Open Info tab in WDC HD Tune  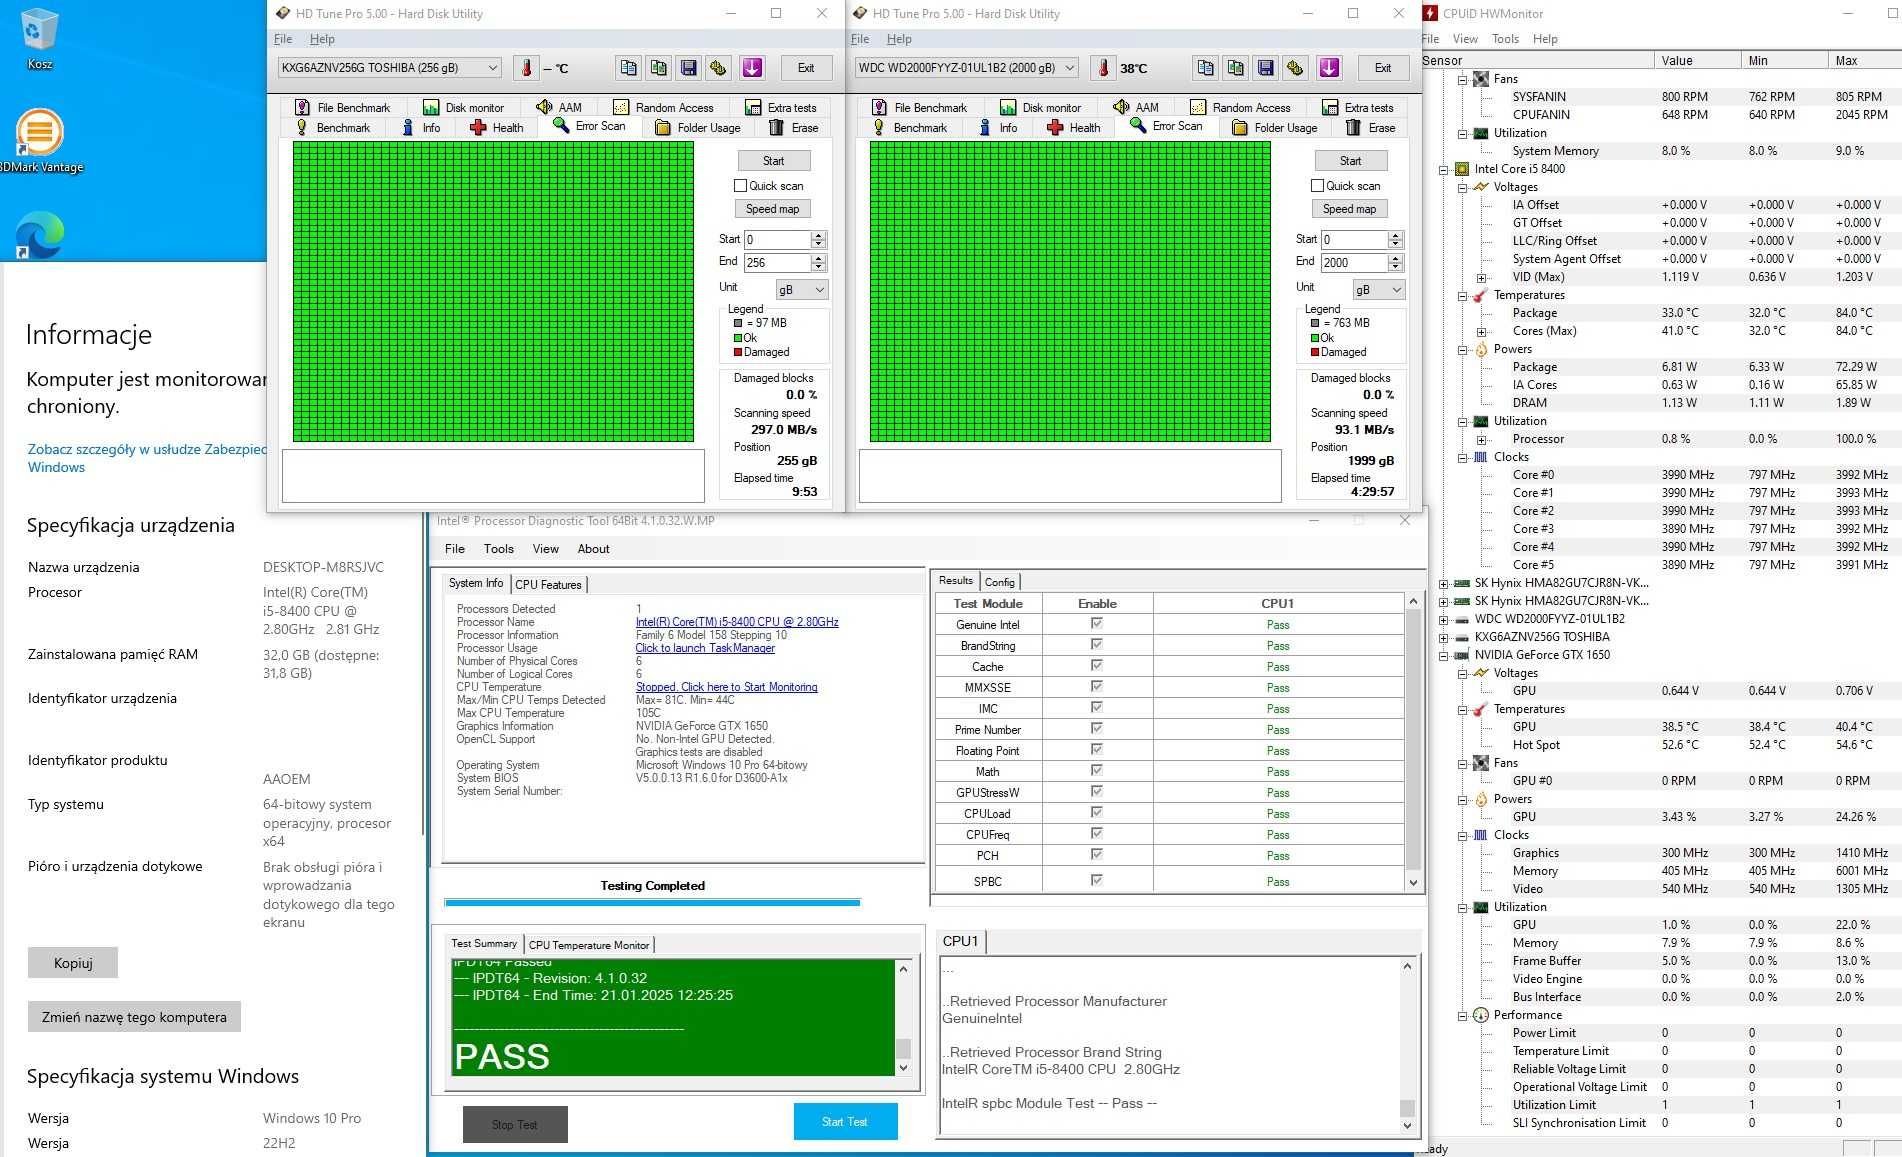[997, 127]
